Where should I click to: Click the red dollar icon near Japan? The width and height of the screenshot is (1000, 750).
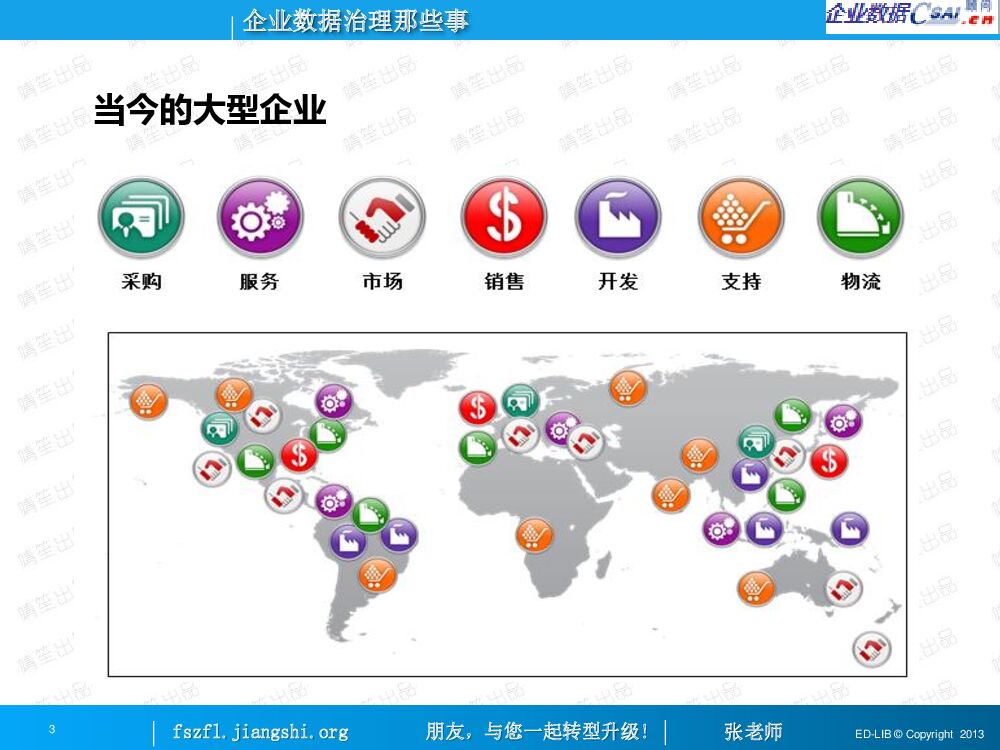(829, 460)
